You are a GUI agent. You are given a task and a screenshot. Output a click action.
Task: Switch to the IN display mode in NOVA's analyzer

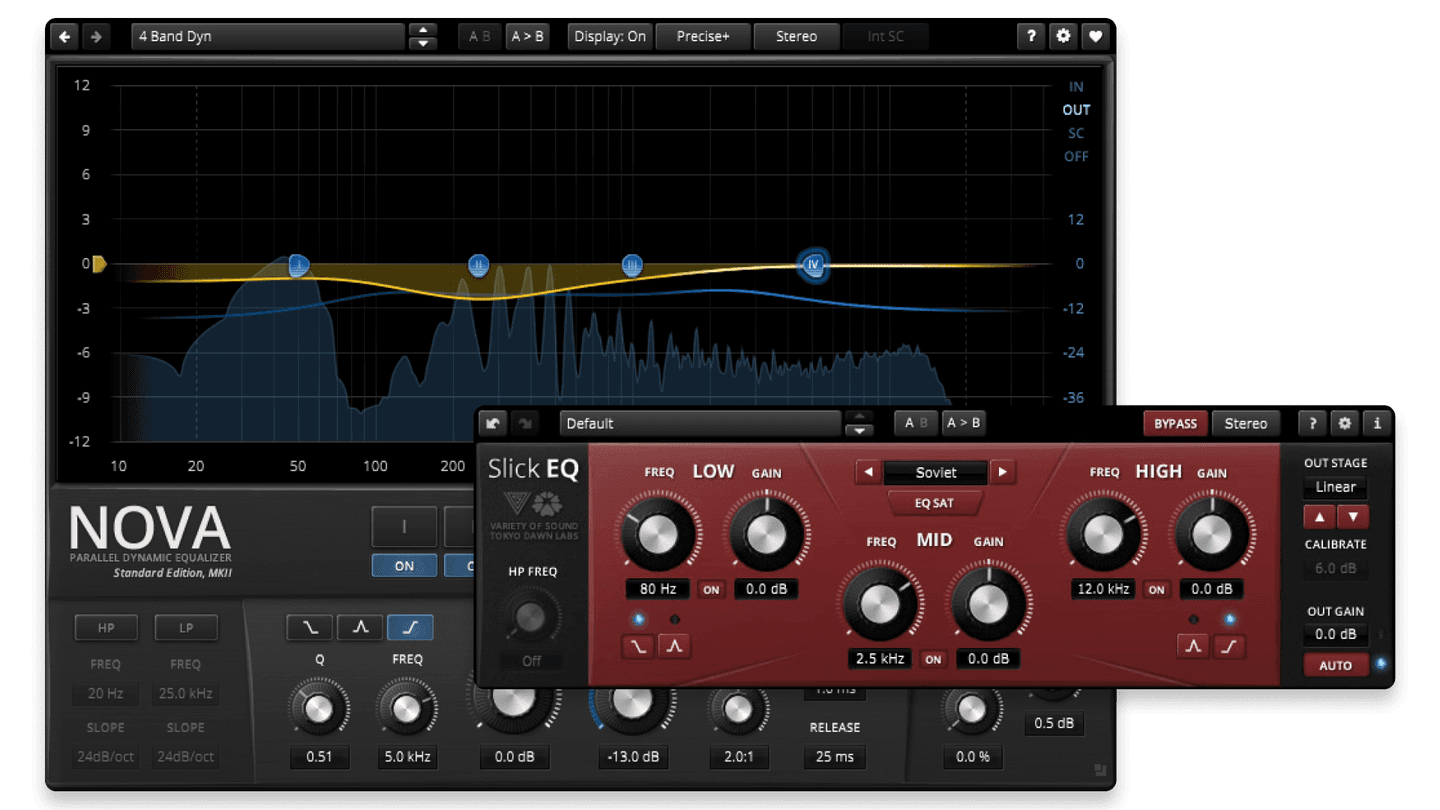point(1076,86)
